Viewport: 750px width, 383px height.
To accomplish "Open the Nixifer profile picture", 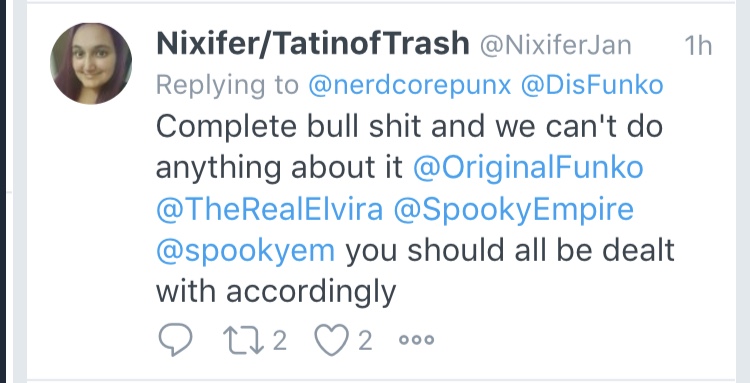I will [91, 64].
